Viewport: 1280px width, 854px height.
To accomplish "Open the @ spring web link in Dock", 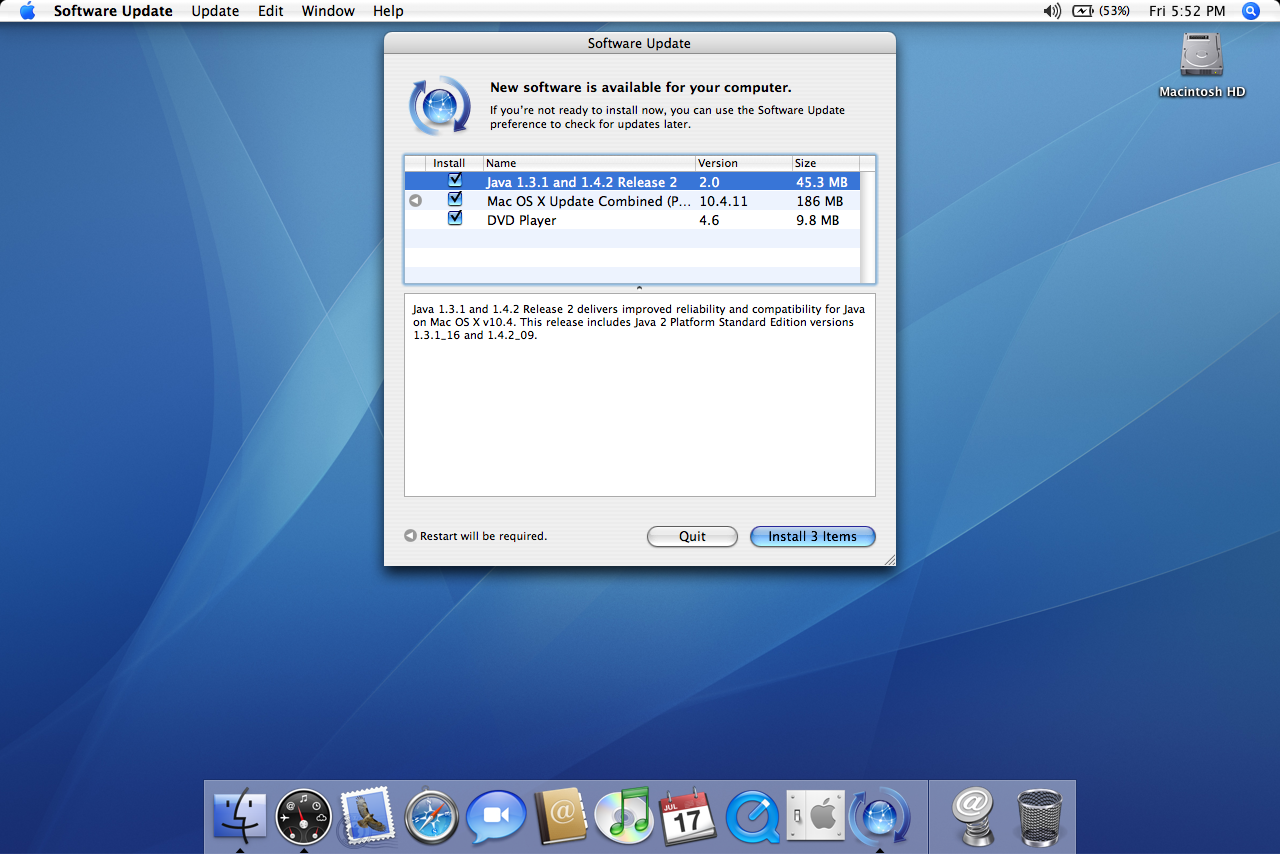I will (x=972, y=816).
